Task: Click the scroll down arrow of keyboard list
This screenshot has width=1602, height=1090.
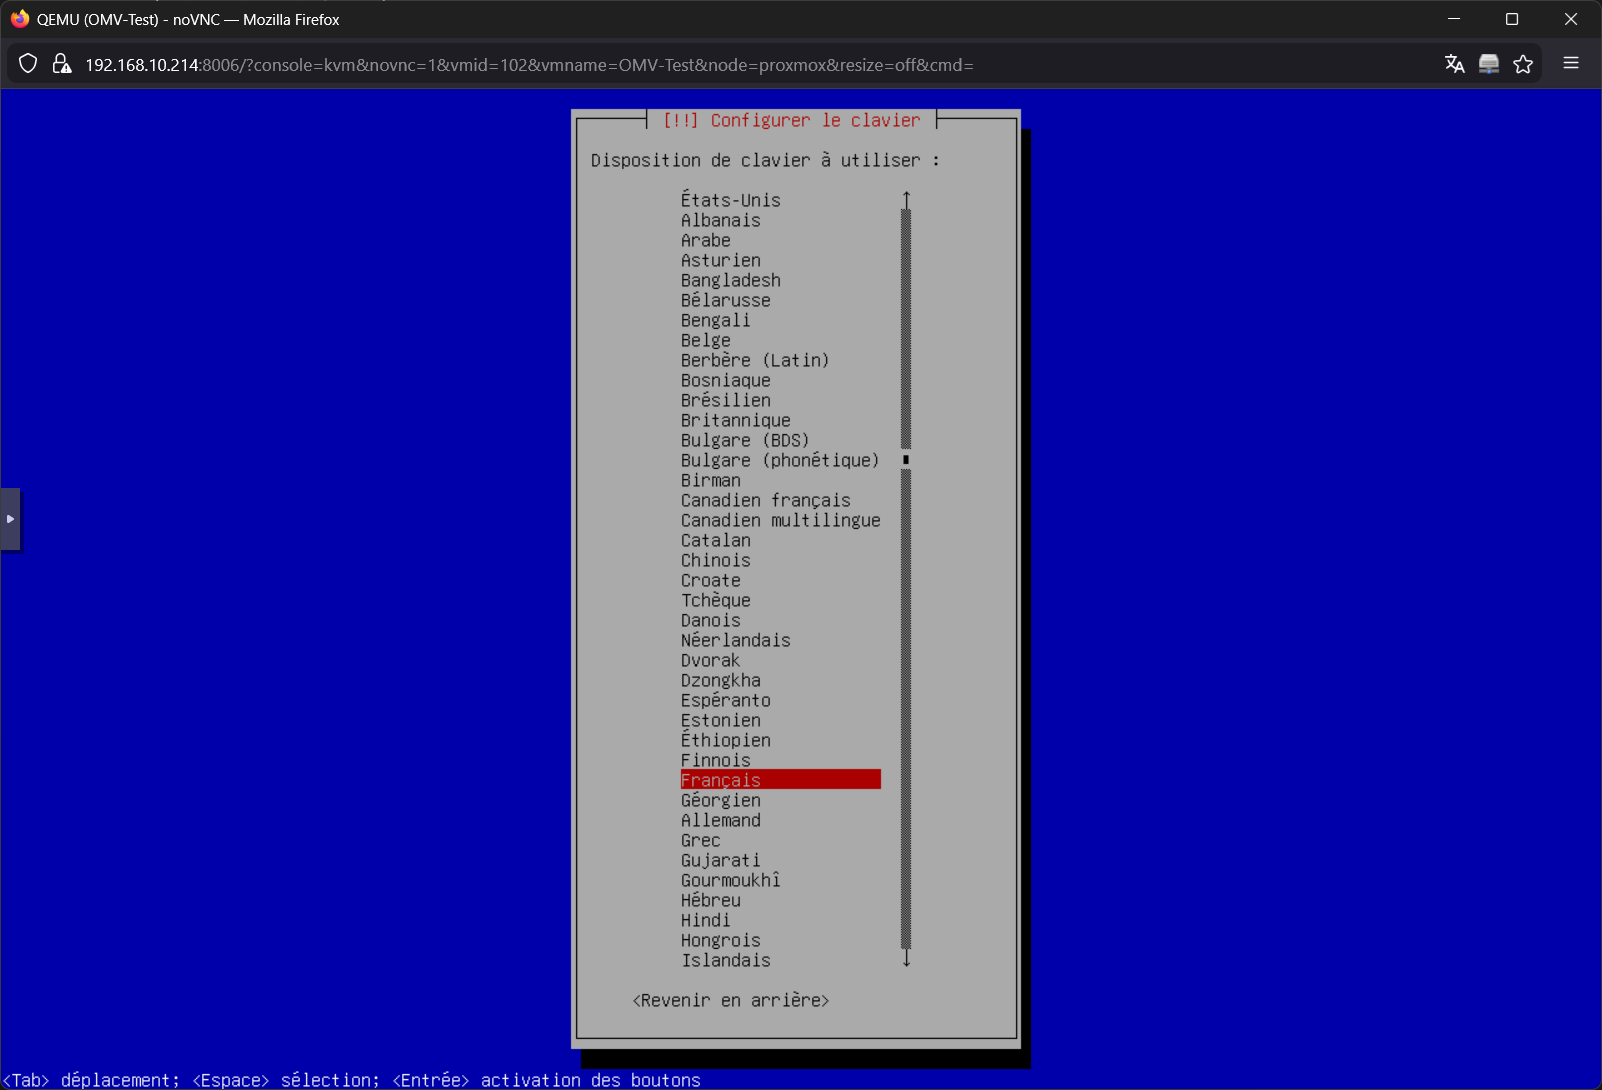Action: 906,960
